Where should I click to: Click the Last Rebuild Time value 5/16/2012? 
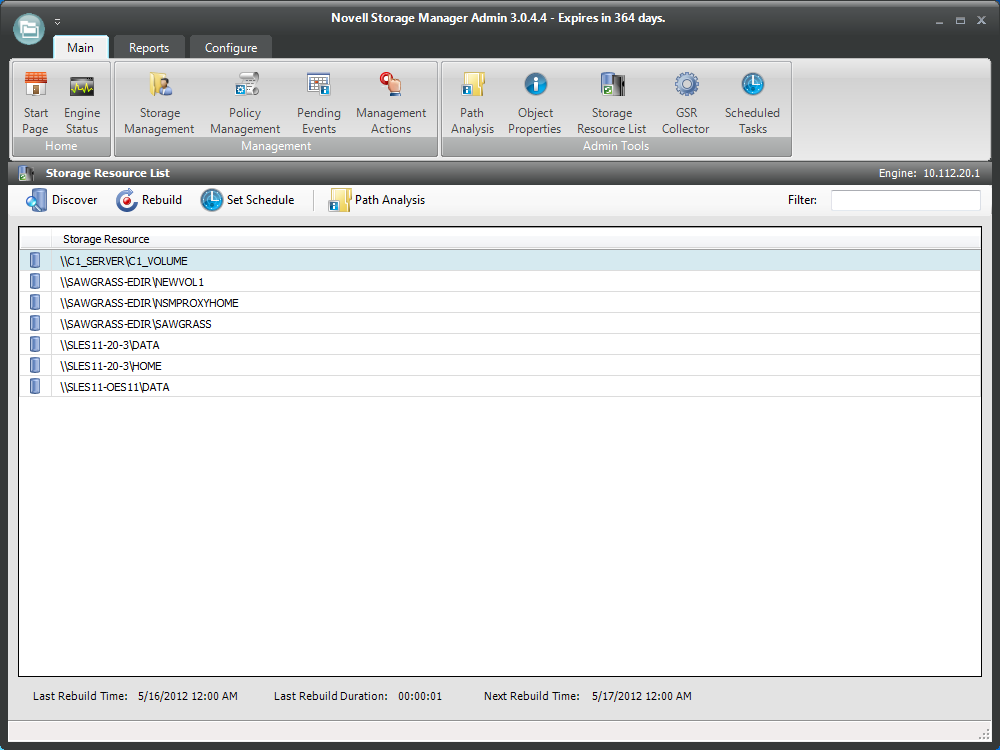(x=188, y=696)
